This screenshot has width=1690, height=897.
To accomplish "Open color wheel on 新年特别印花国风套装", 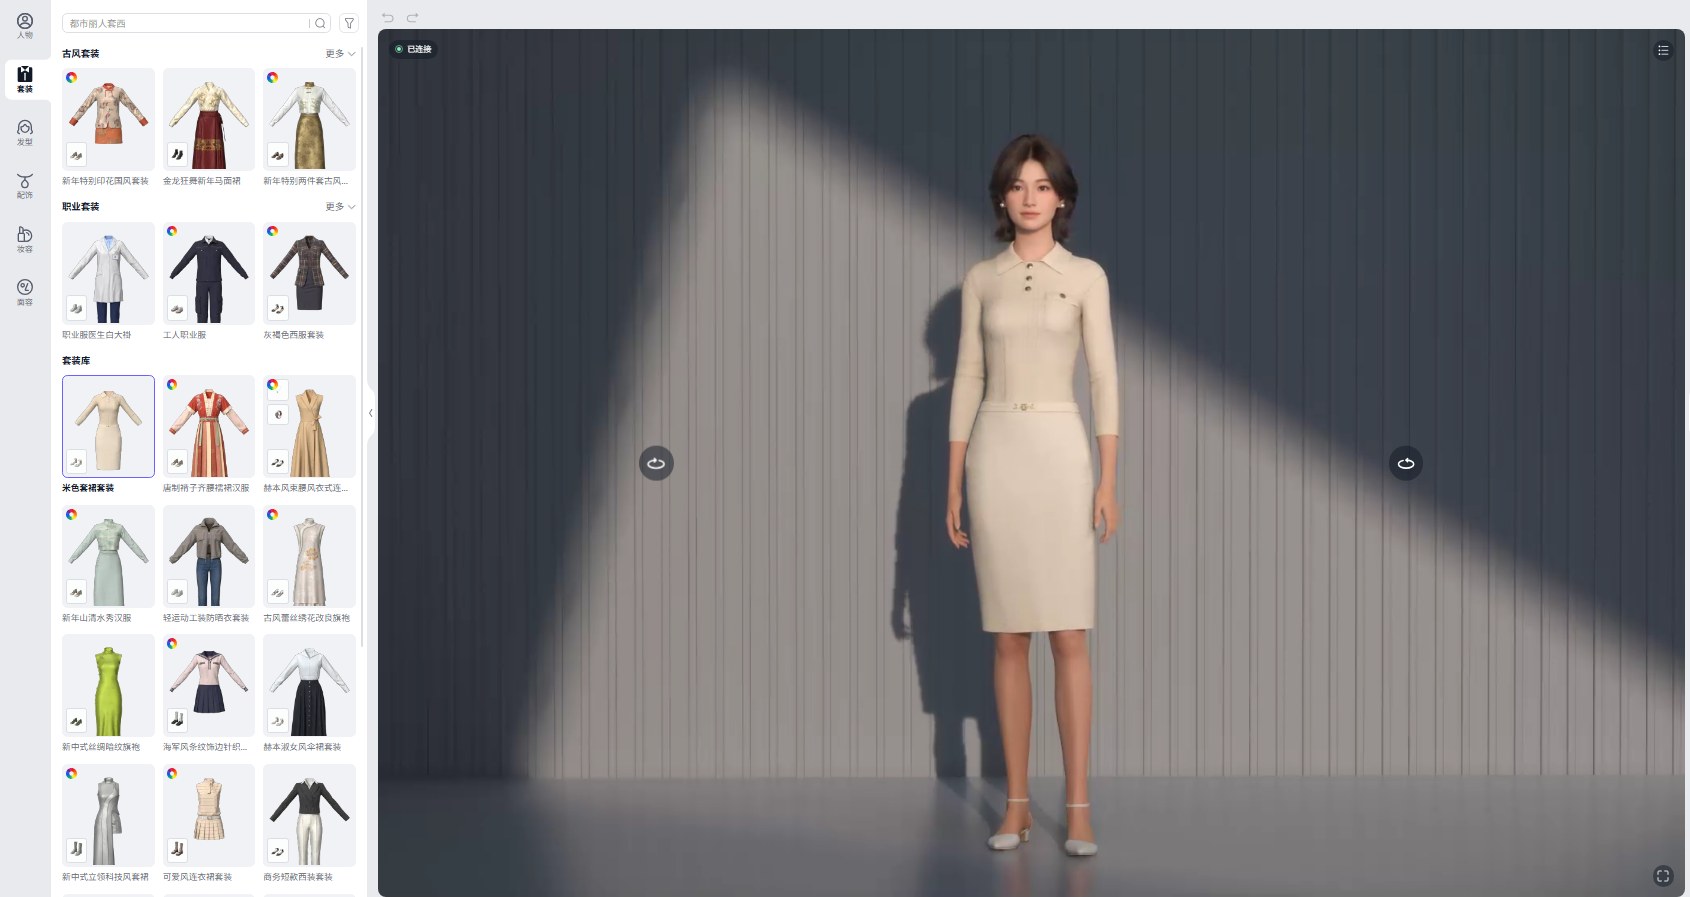I will coord(72,77).
